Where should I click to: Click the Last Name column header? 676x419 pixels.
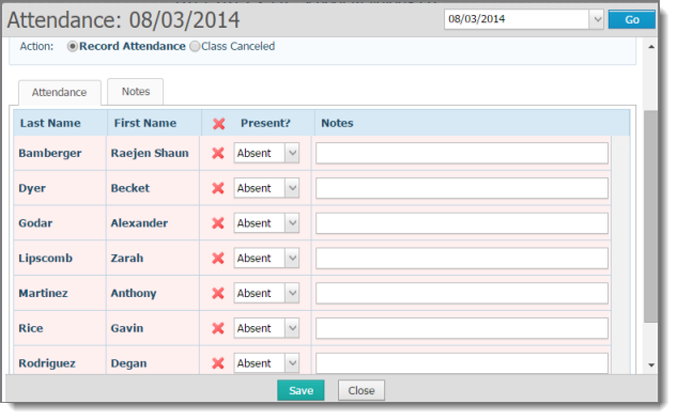click(x=50, y=123)
